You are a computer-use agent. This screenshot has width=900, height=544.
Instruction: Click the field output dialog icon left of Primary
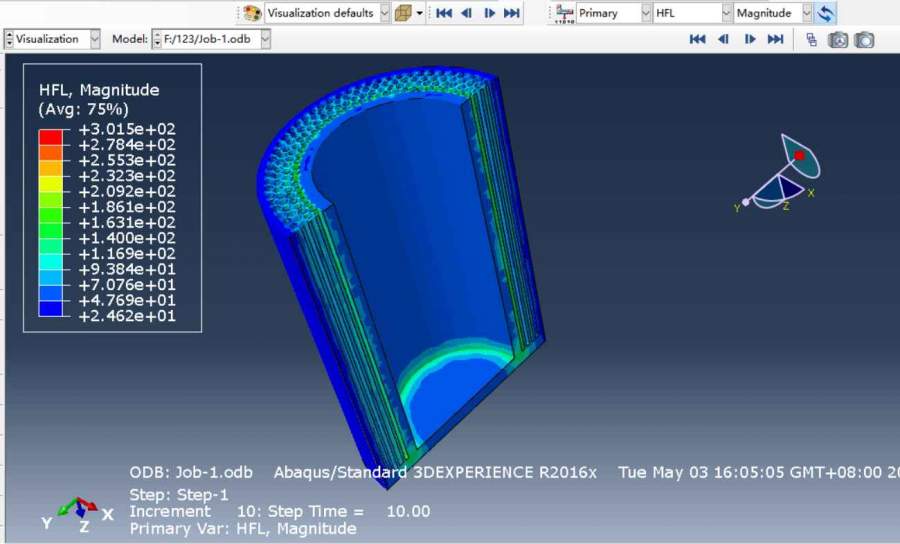[564, 13]
